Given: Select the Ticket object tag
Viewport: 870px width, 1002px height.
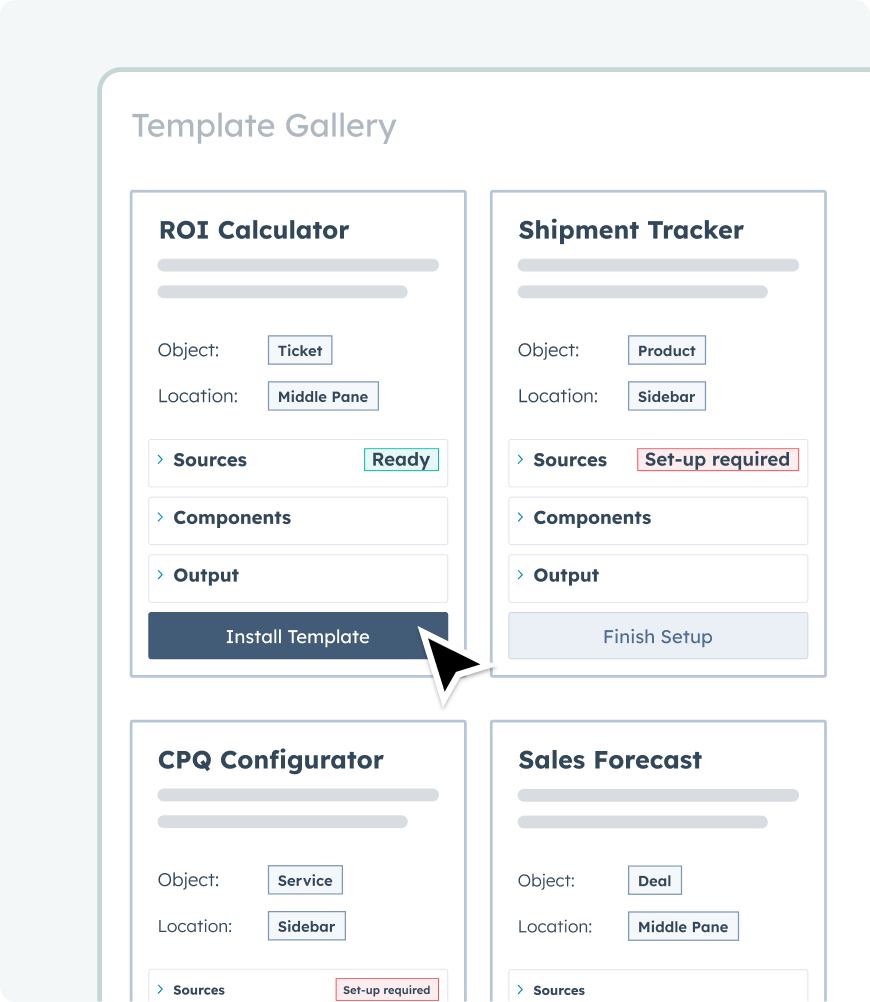Looking at the screenshot, I should pyautogui.click(x=300, y=351).
